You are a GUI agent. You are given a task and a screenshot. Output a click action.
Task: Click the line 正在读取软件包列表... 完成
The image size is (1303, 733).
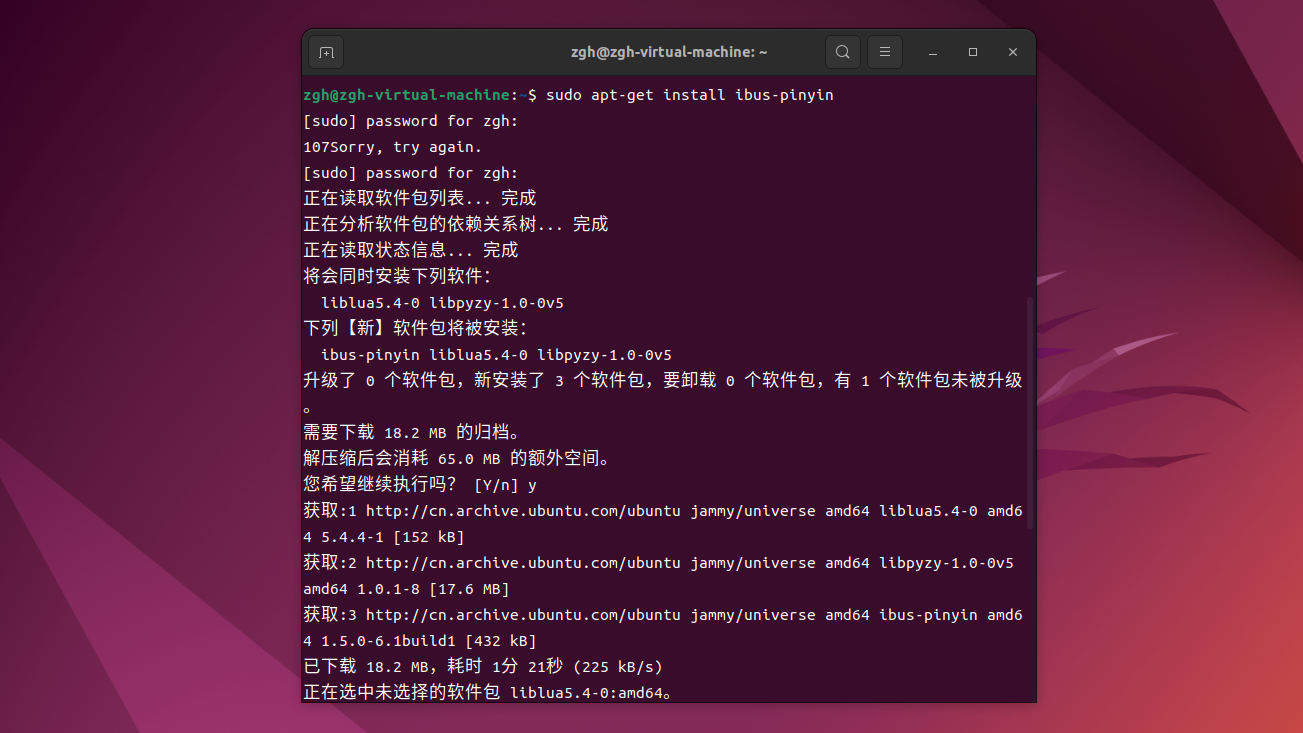coord(420,198)
